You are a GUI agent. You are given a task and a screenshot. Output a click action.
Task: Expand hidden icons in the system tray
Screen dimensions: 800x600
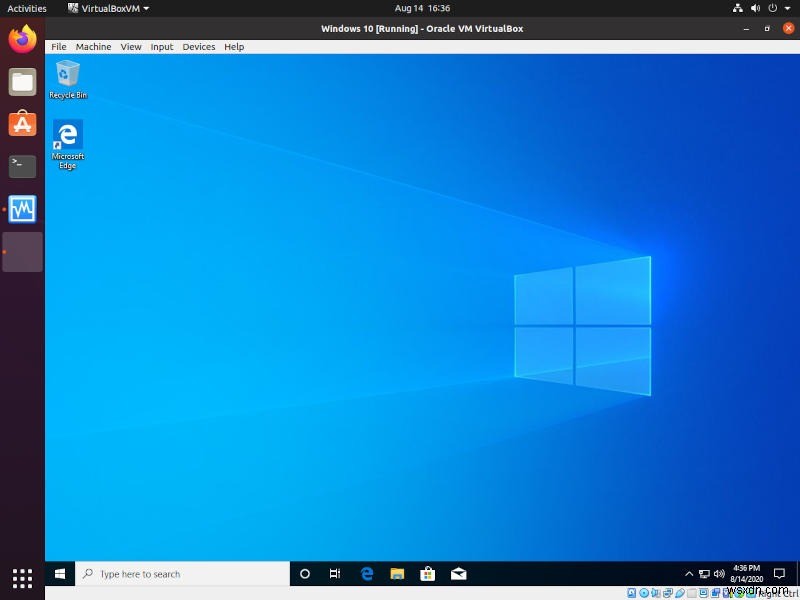coord(689,573)
